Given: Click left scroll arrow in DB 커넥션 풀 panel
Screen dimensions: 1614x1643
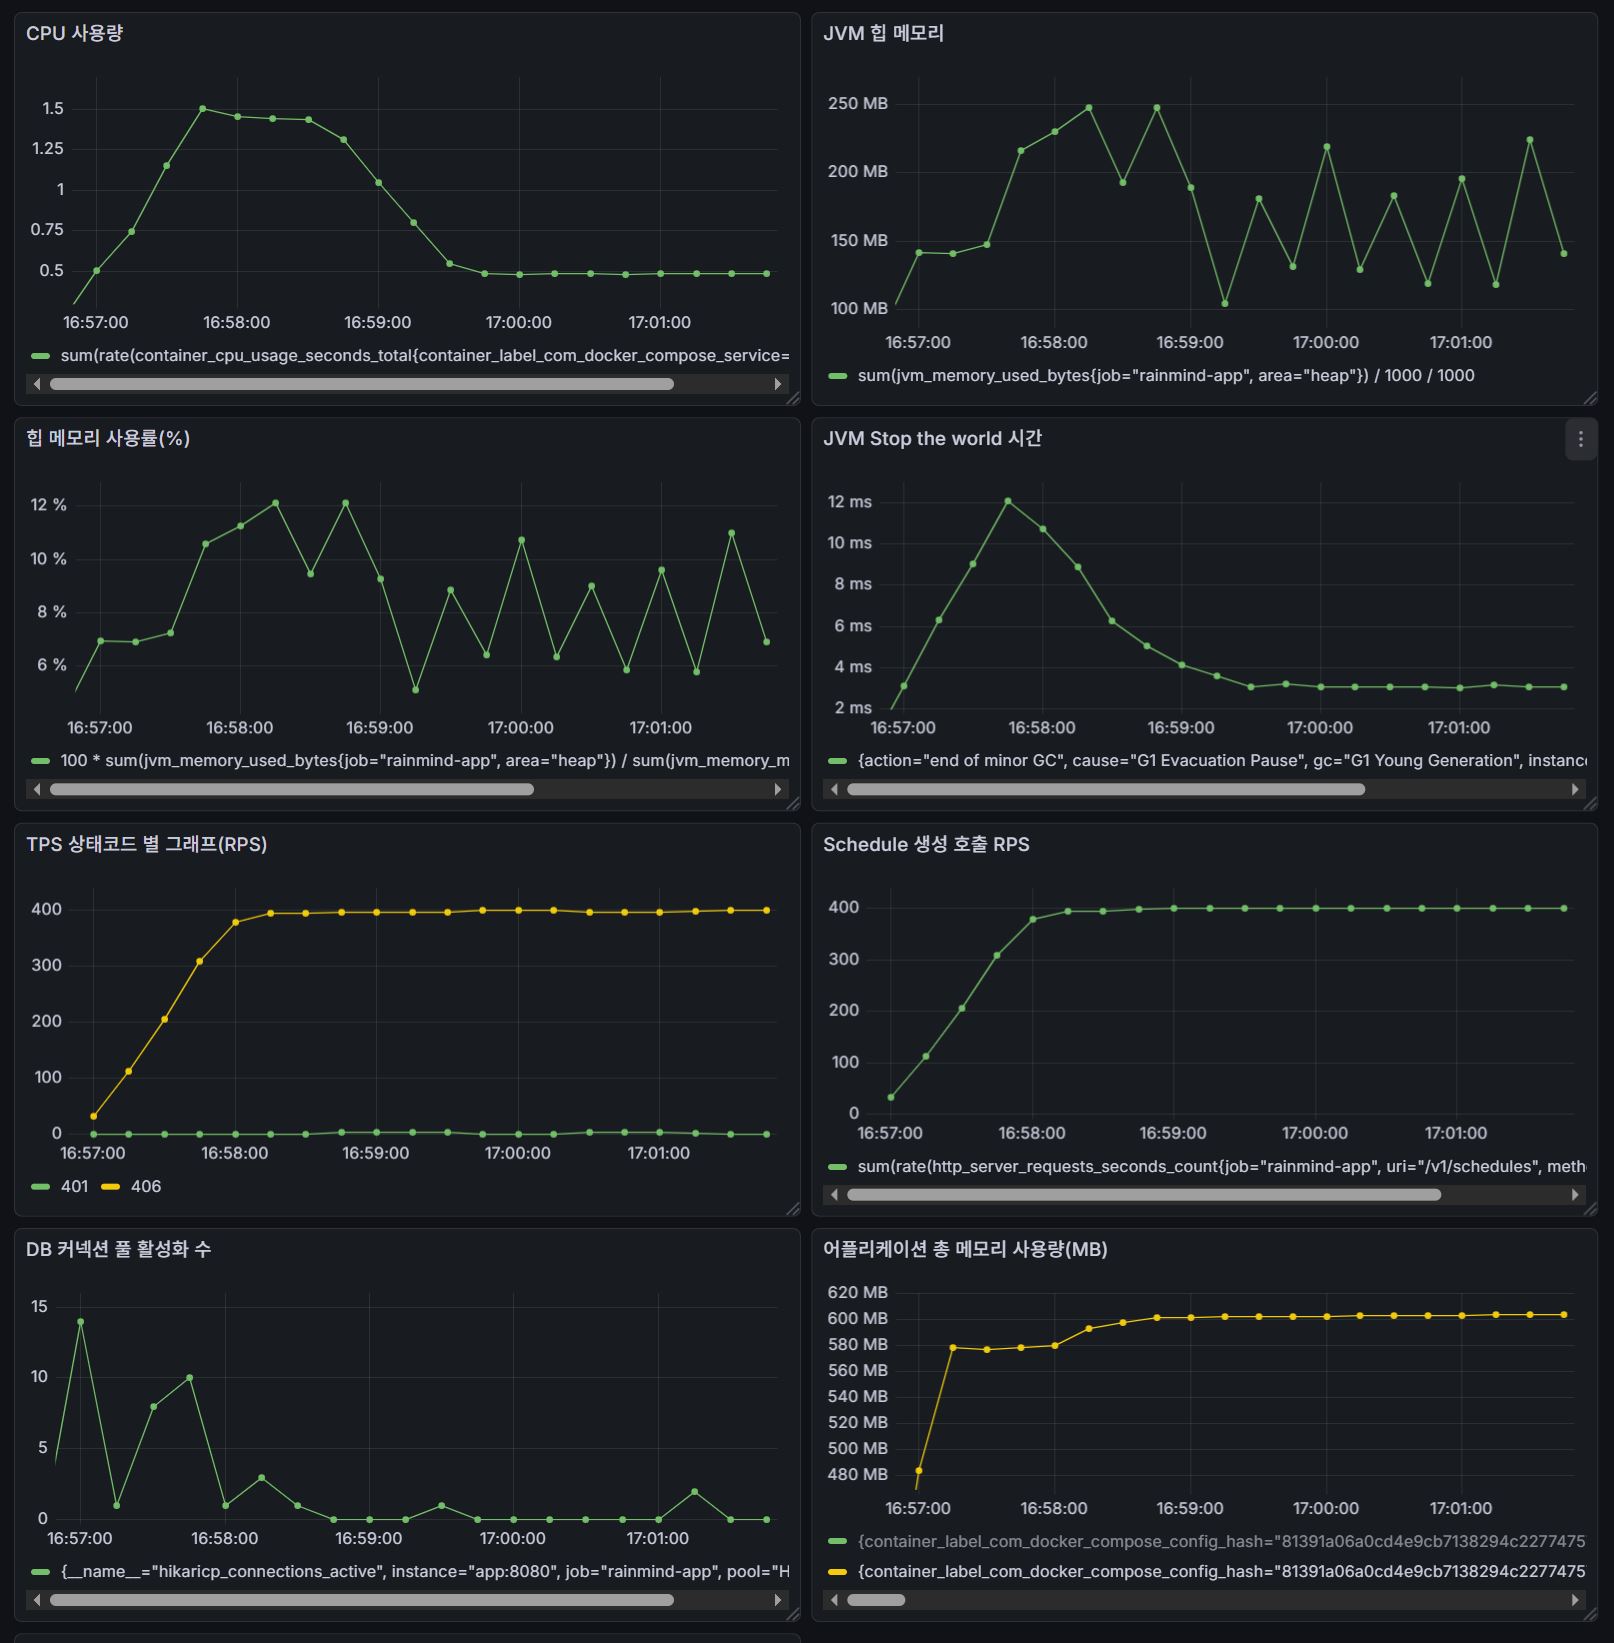Looking at the screenshot, I should [x=37, y=1600].
